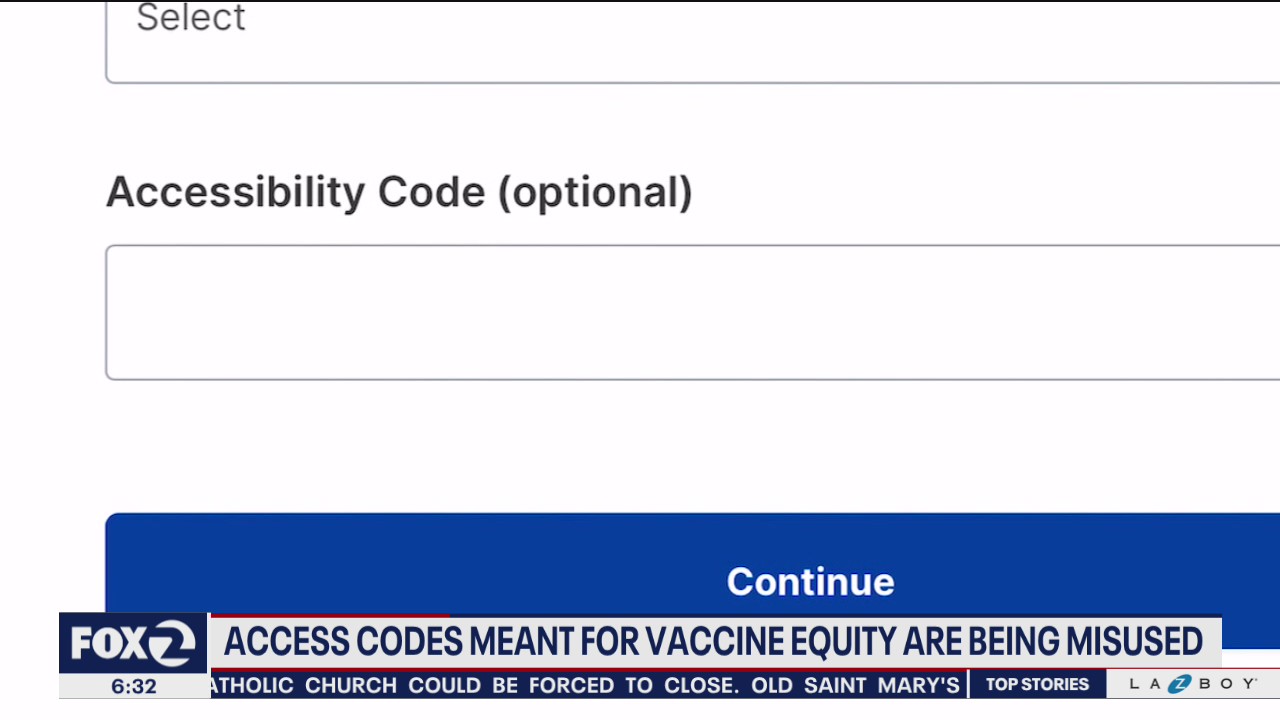
Task: Click the 6:32 clock display
Action: [x=134, y=687]
